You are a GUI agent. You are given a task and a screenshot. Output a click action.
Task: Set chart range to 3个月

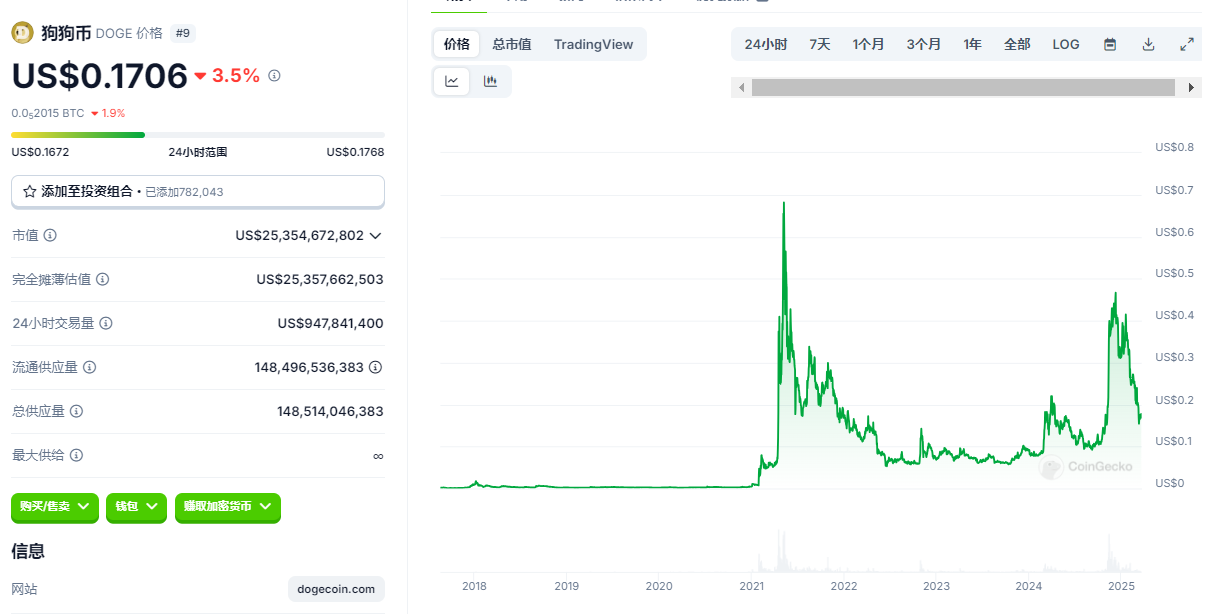(x=924, y=44)
